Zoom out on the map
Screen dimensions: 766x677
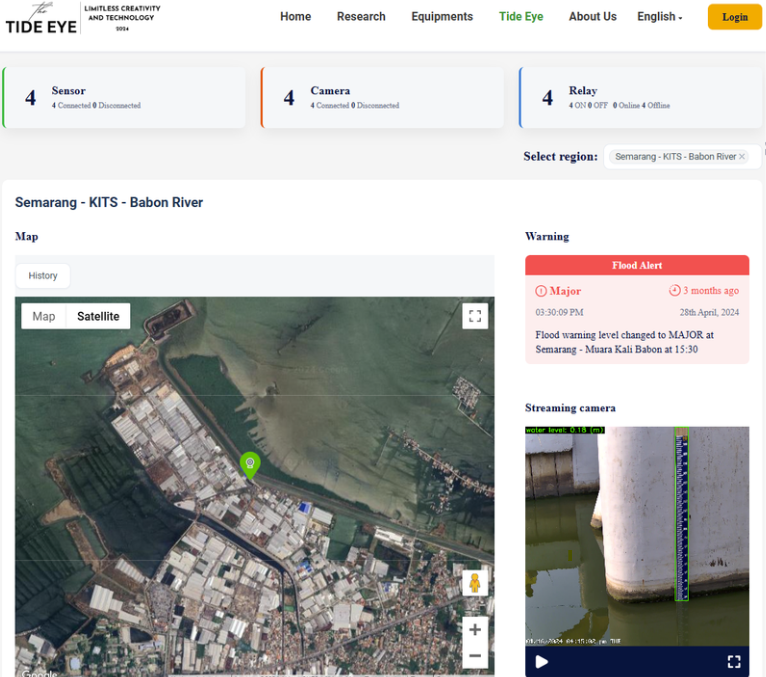475,657
